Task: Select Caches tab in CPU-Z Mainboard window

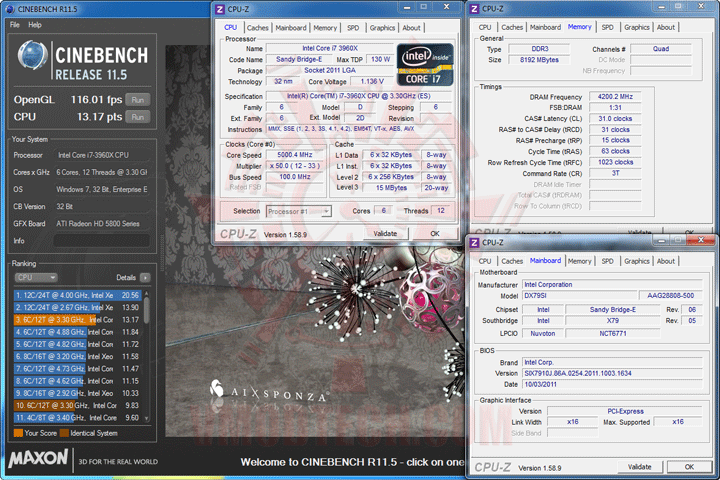Action: point(512,261)
